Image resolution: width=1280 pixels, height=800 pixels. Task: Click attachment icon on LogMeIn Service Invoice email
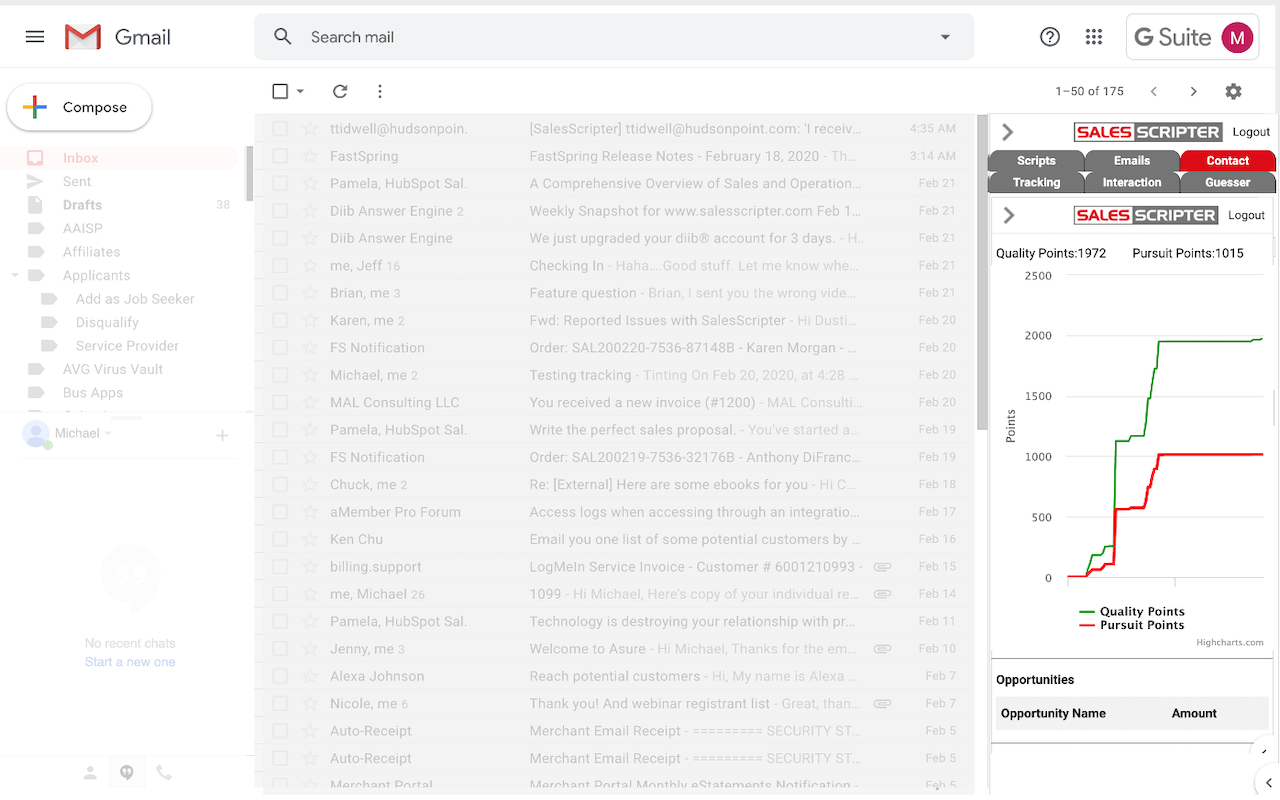point(882,566)
